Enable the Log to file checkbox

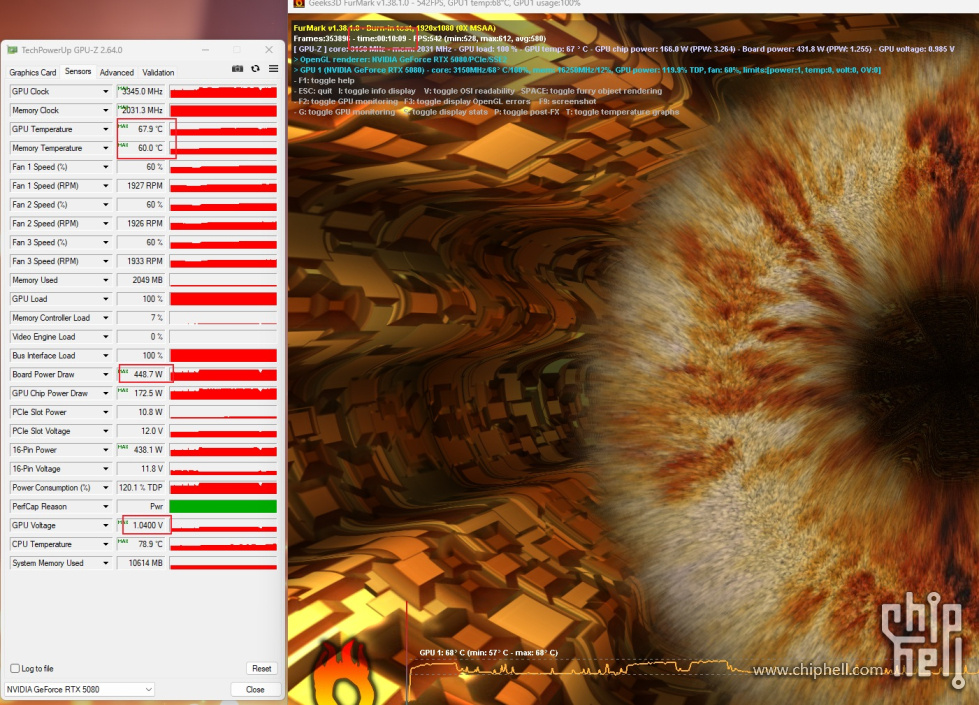click(15, 668)
